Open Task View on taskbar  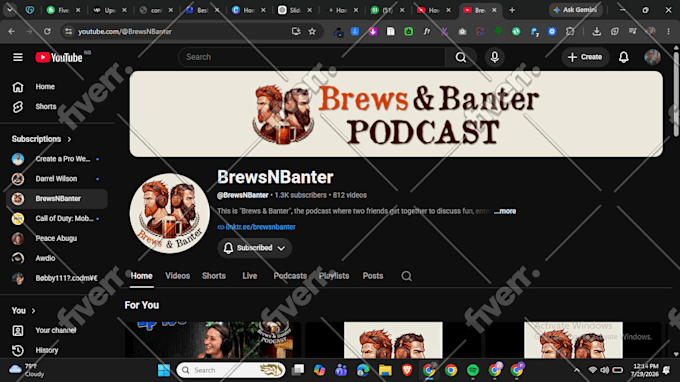298,370
